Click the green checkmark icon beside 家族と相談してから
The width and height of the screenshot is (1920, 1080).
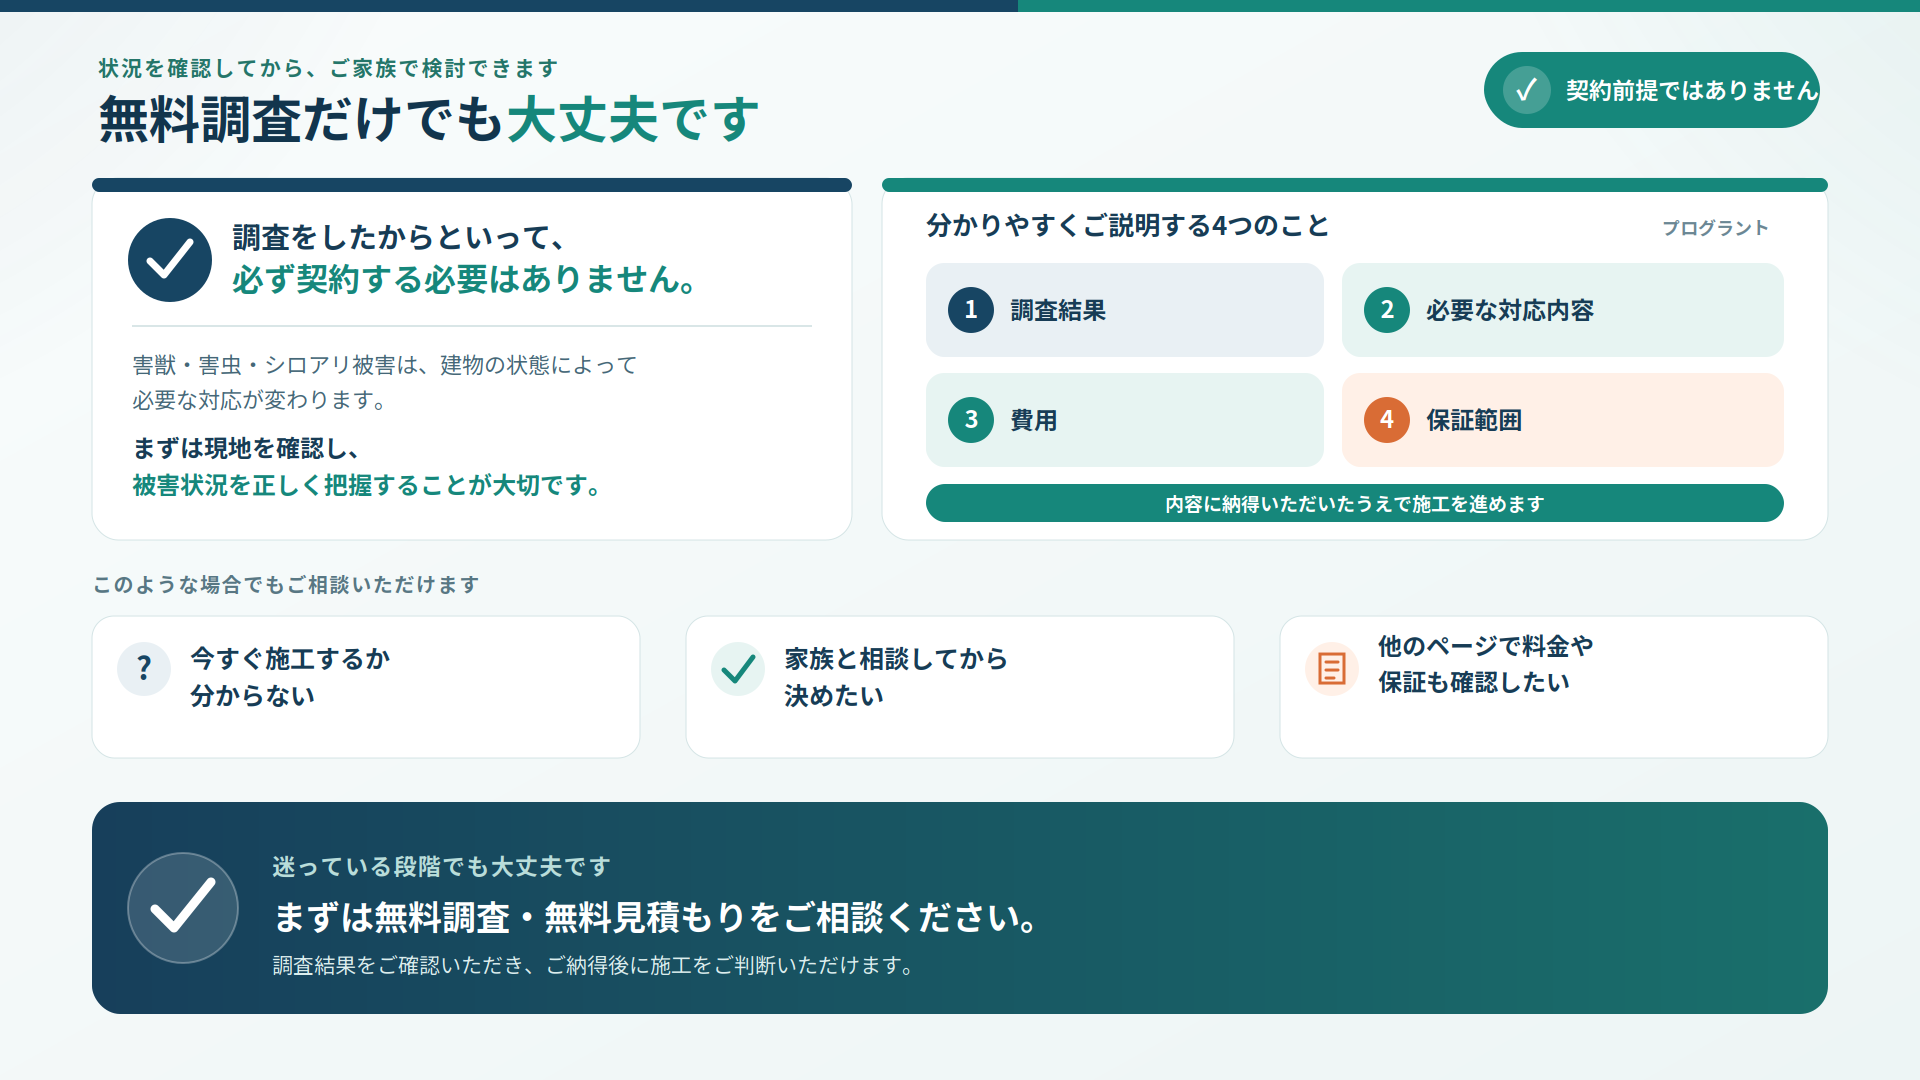[738, 668]
